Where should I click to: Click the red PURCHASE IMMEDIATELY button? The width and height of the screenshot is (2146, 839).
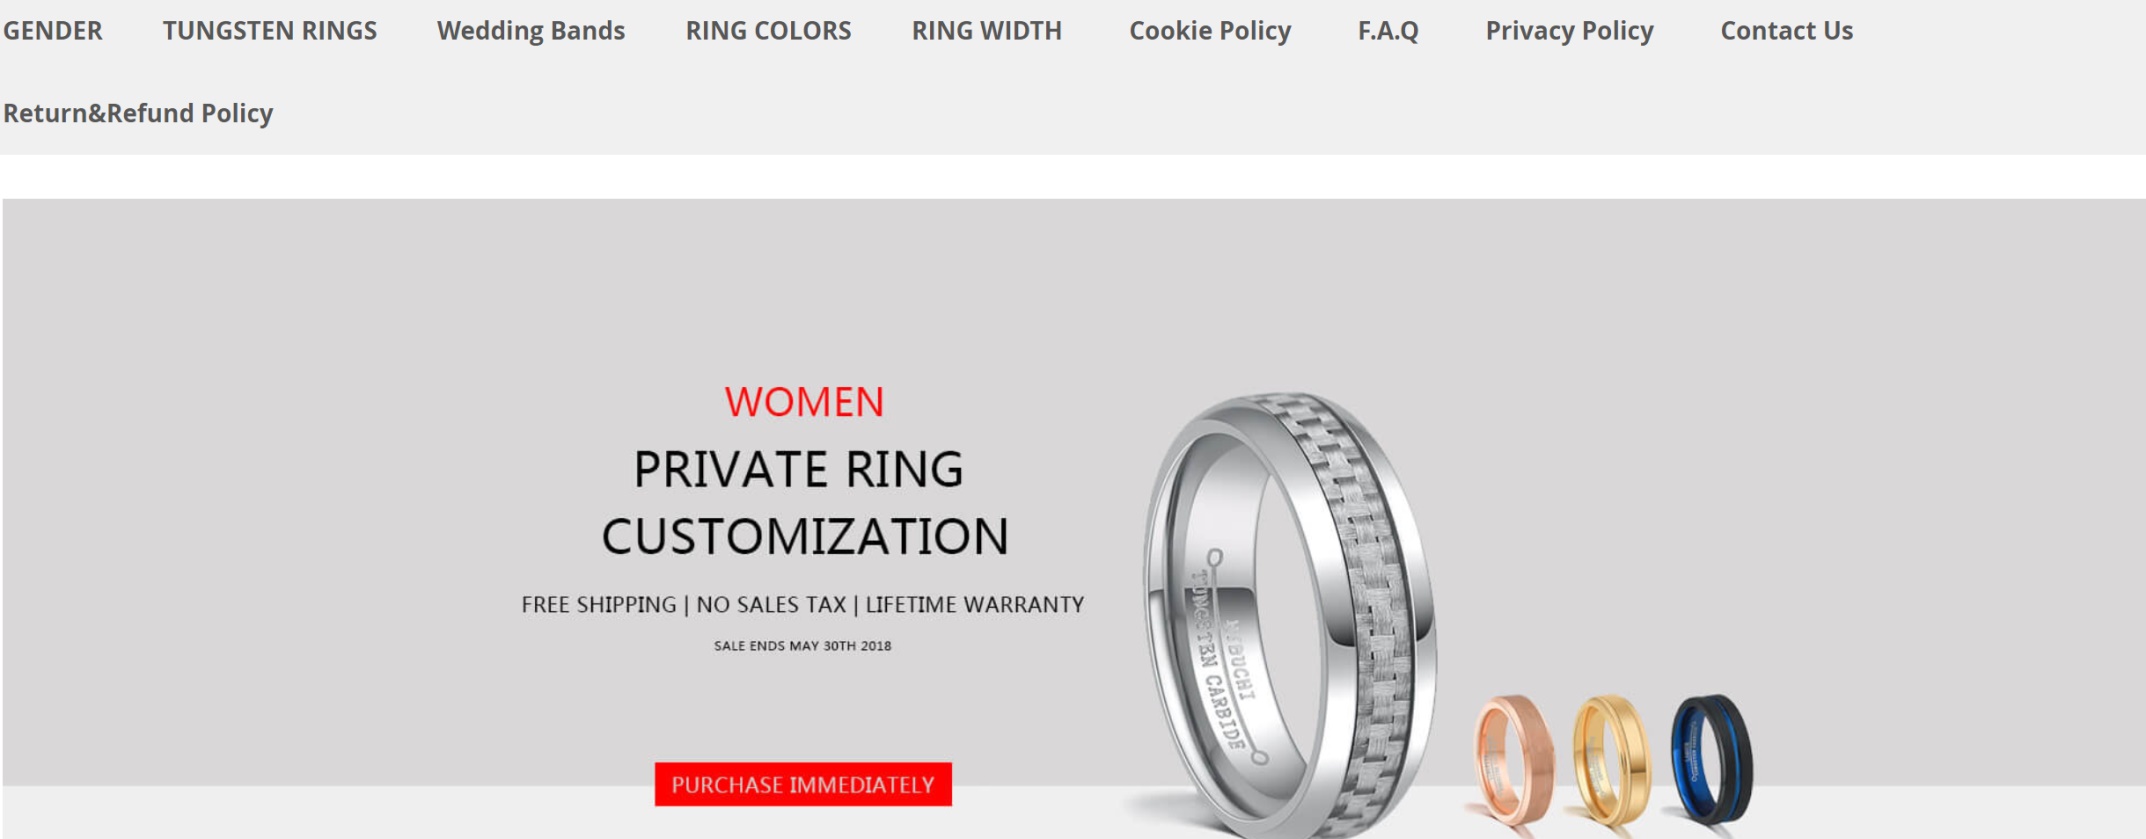pos(803,784)
